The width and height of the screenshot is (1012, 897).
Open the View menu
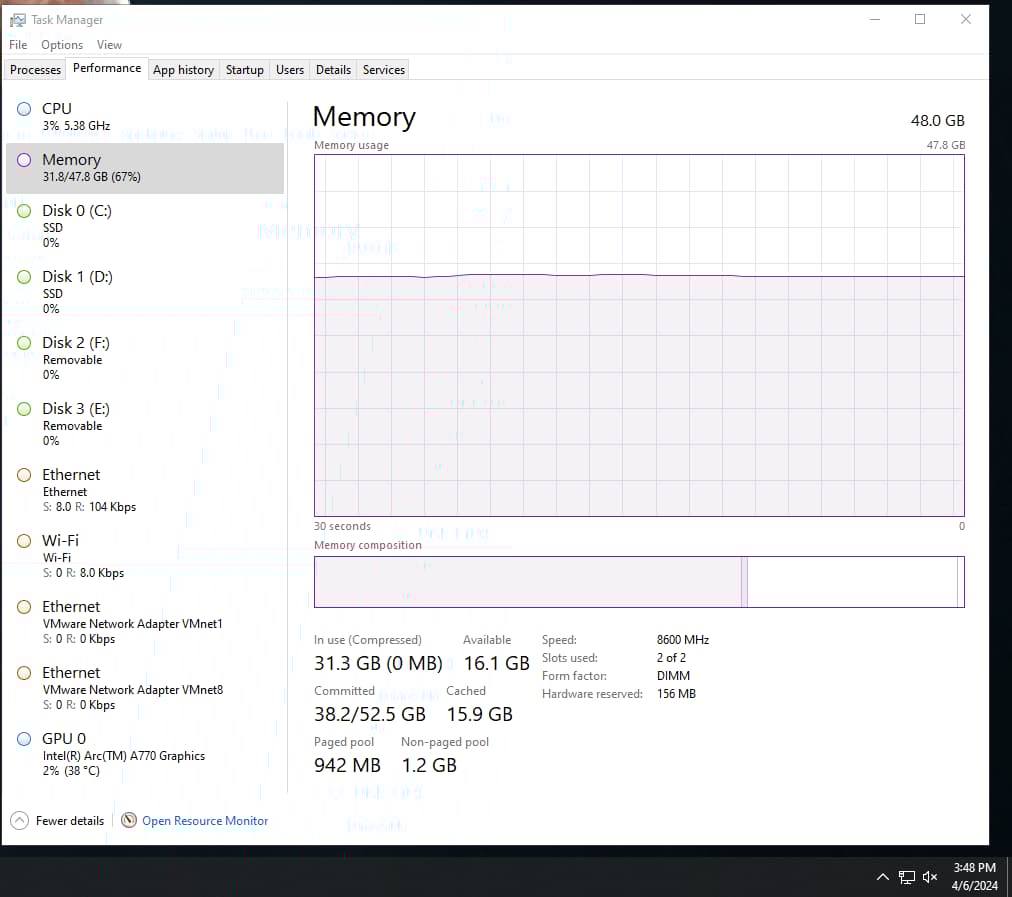point(109,44)
